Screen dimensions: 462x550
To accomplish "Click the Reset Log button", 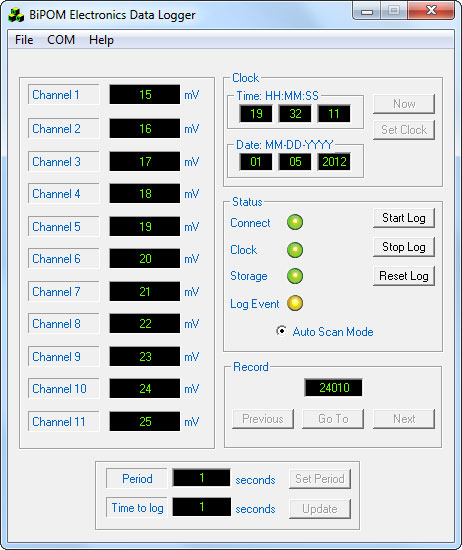I will click(x=404, y=276).
